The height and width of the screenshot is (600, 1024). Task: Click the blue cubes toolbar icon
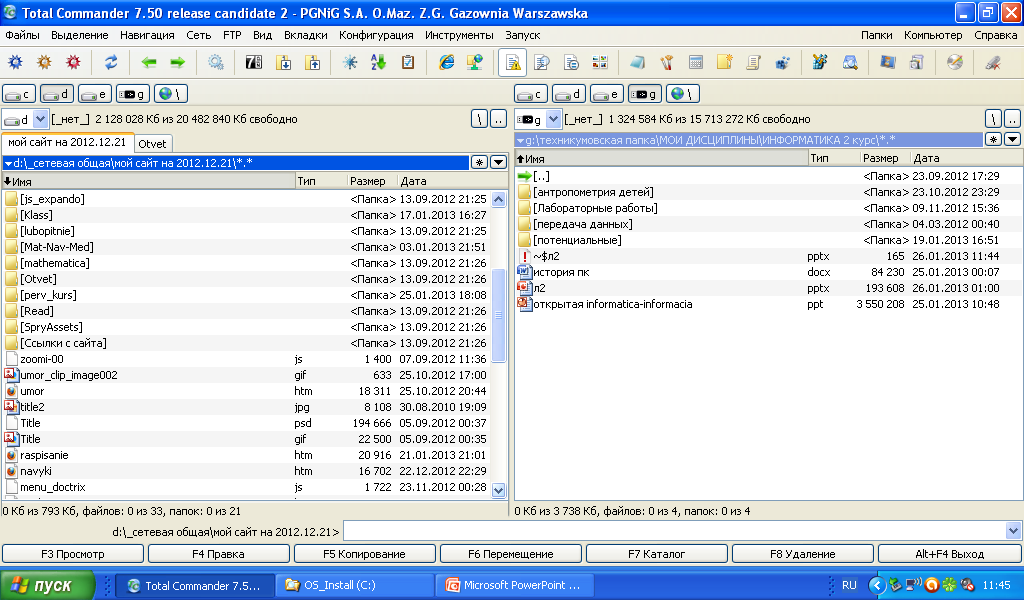tap(782, 63)
